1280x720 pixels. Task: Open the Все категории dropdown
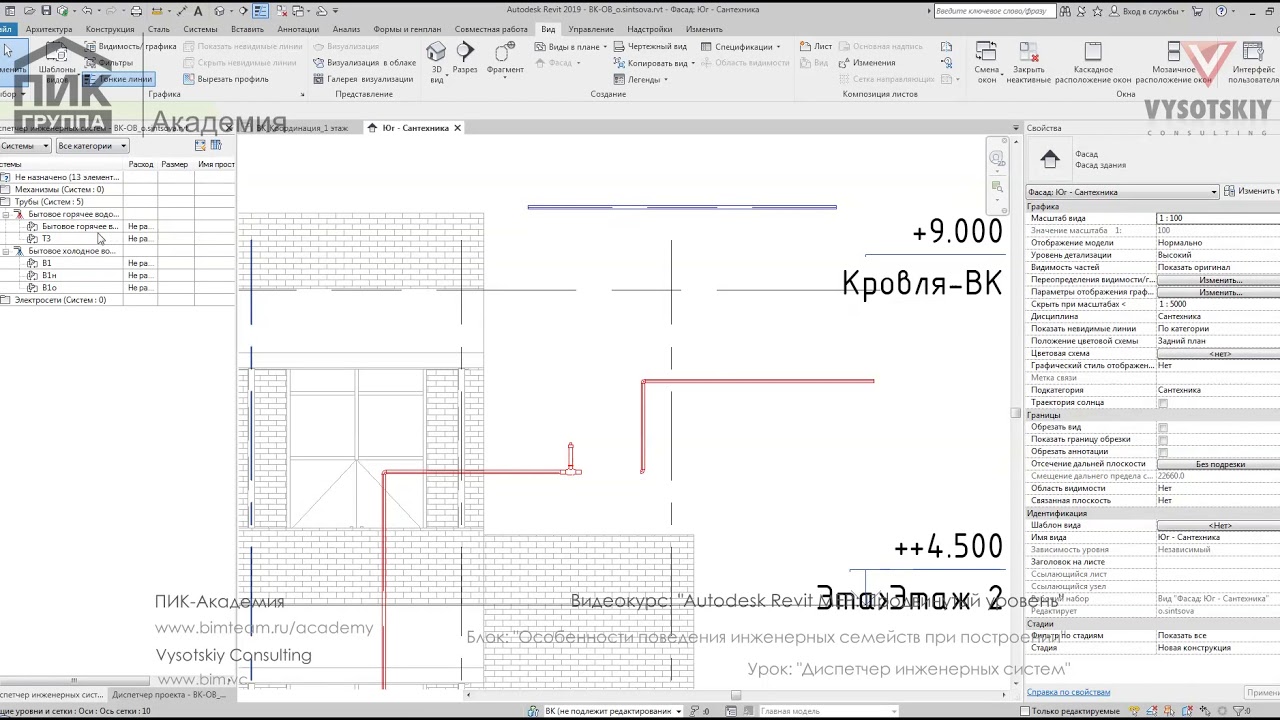point(92,146)
